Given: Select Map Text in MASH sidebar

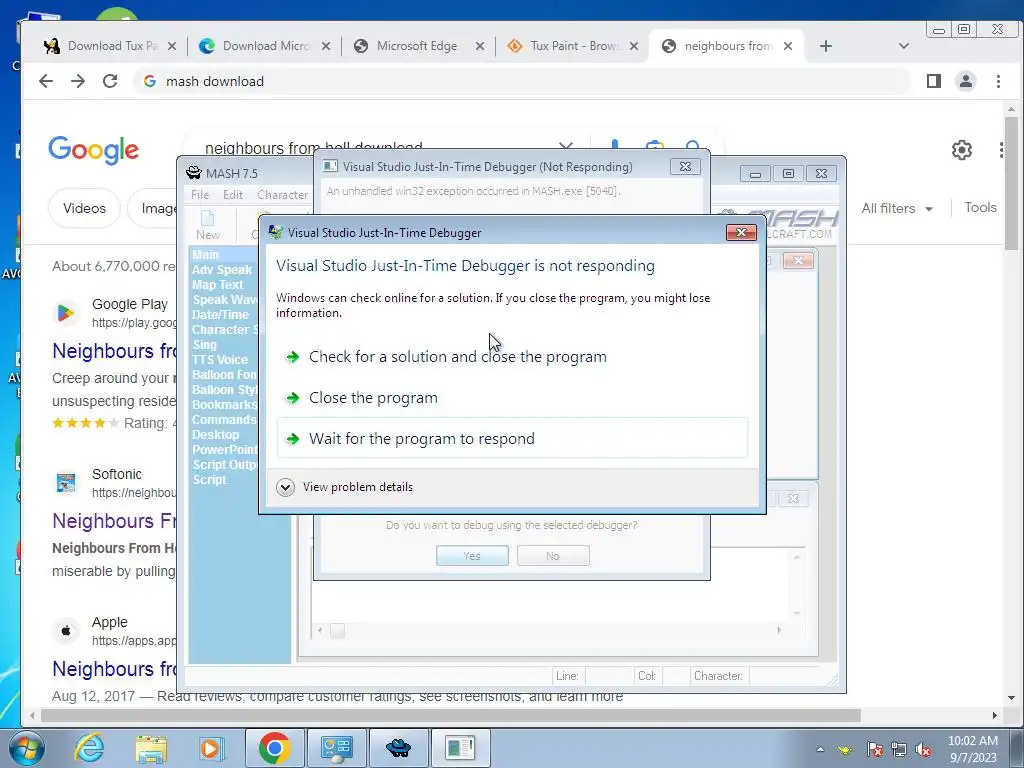Looking at the screenshot, I should (x=217, y=285).
